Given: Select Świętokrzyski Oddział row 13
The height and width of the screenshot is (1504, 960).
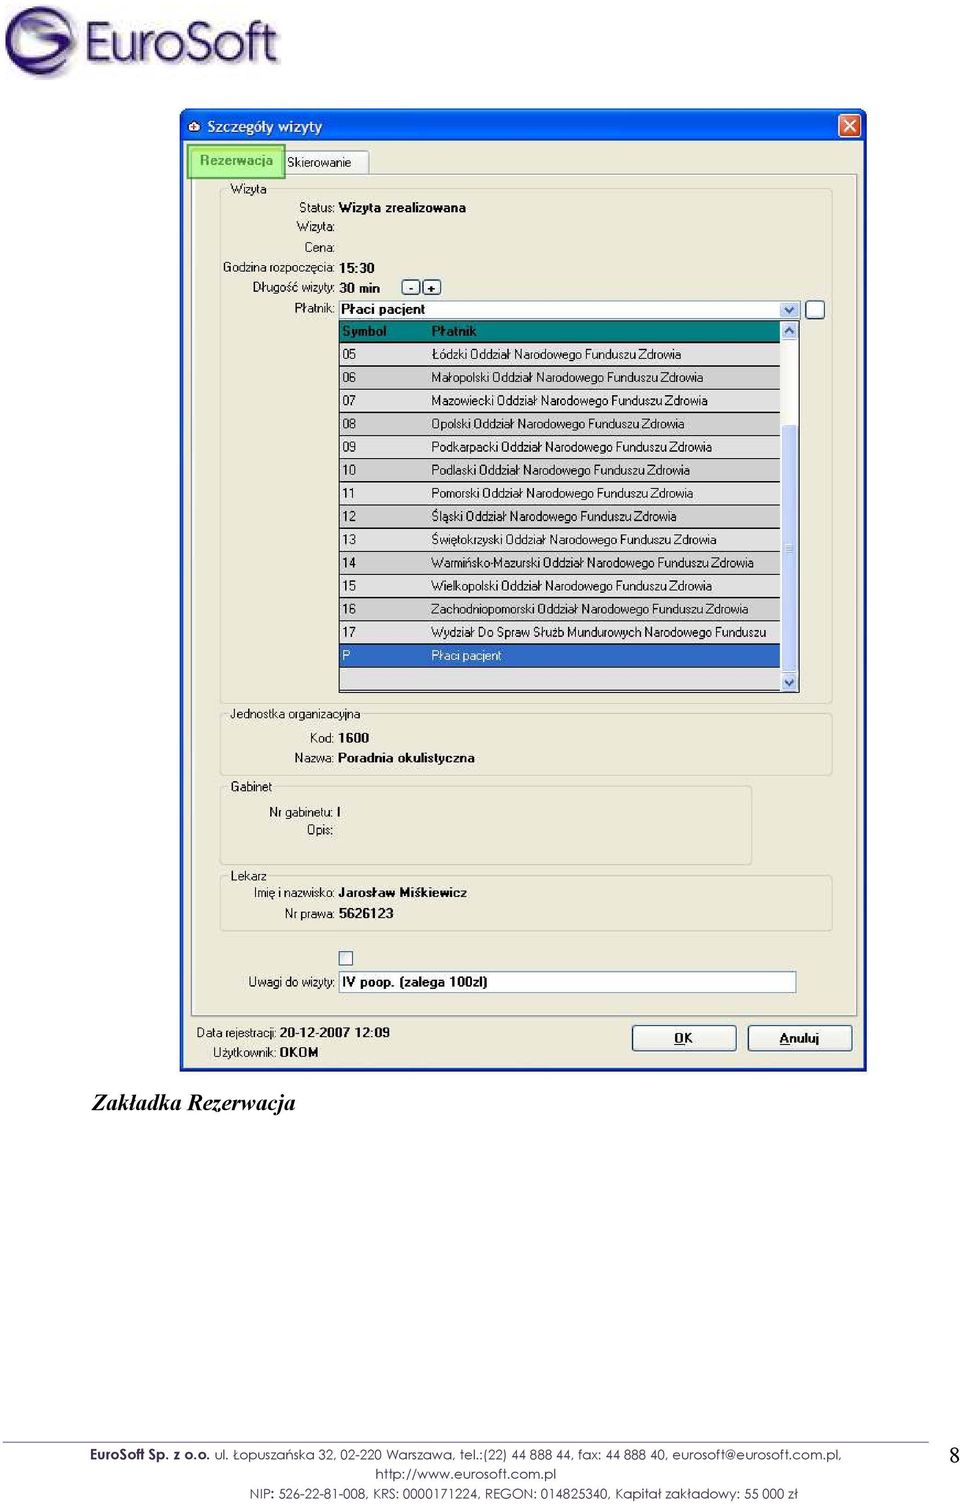Looking at the screenshot, I should [x=559, y=540].
